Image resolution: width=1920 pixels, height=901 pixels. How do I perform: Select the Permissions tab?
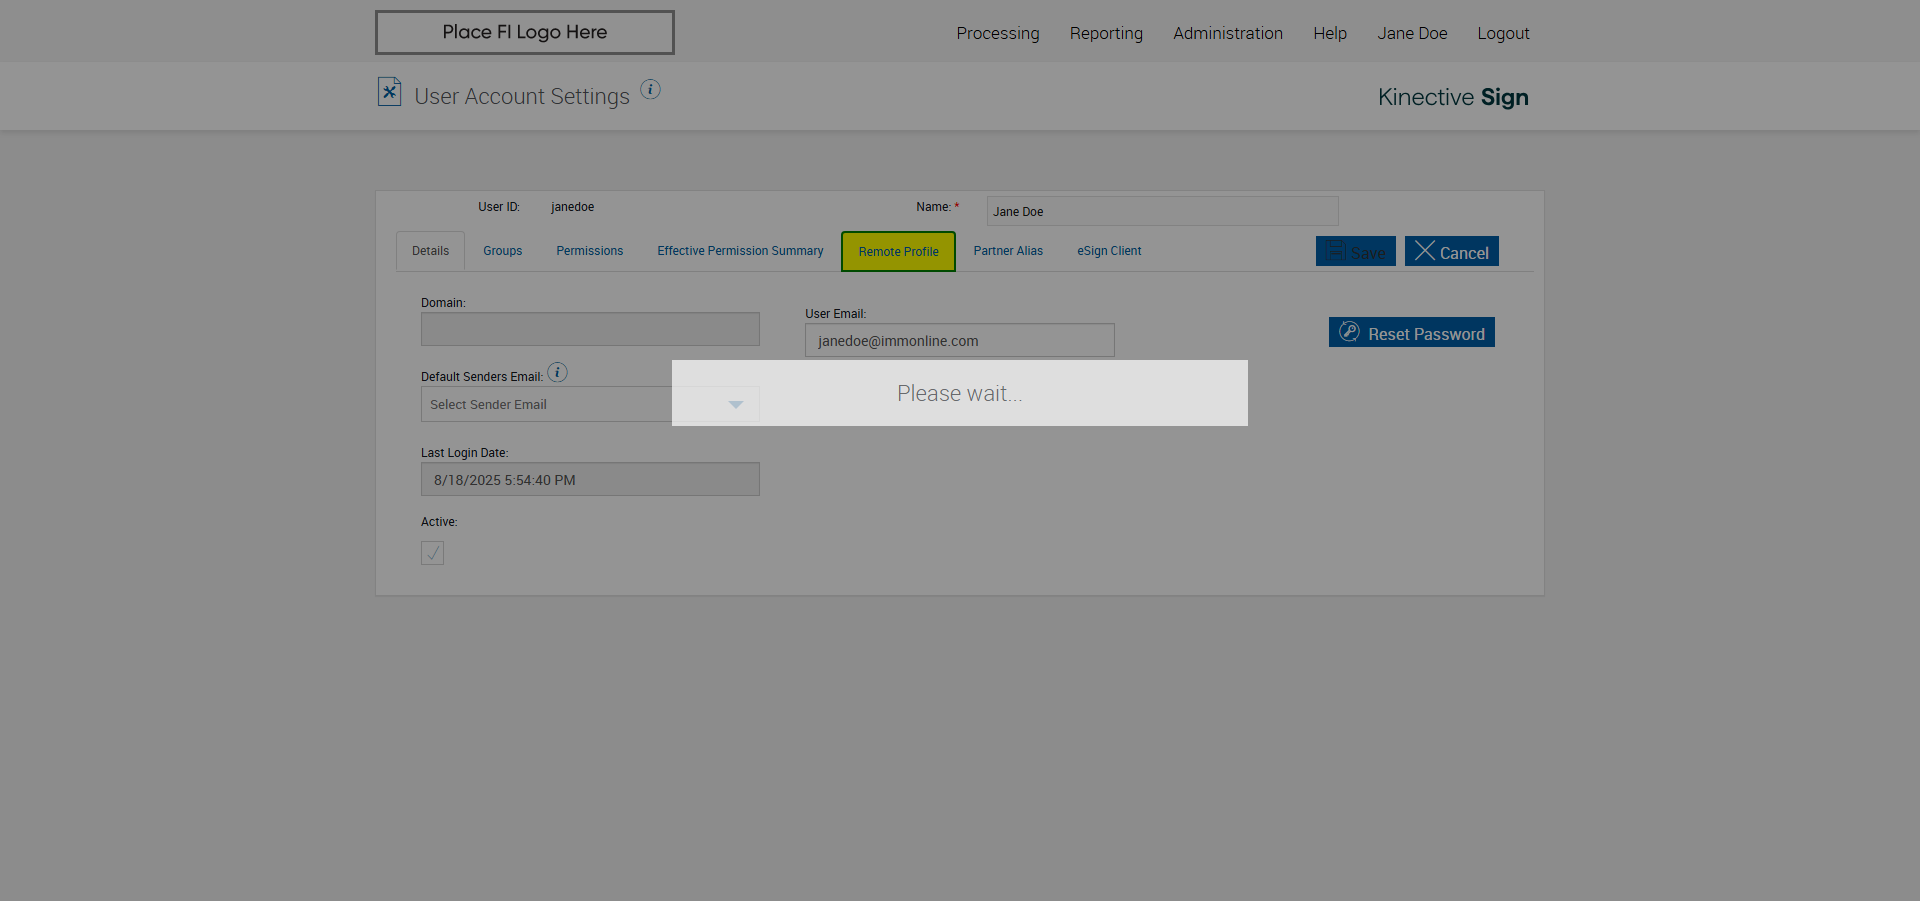(x=589, y=251)
